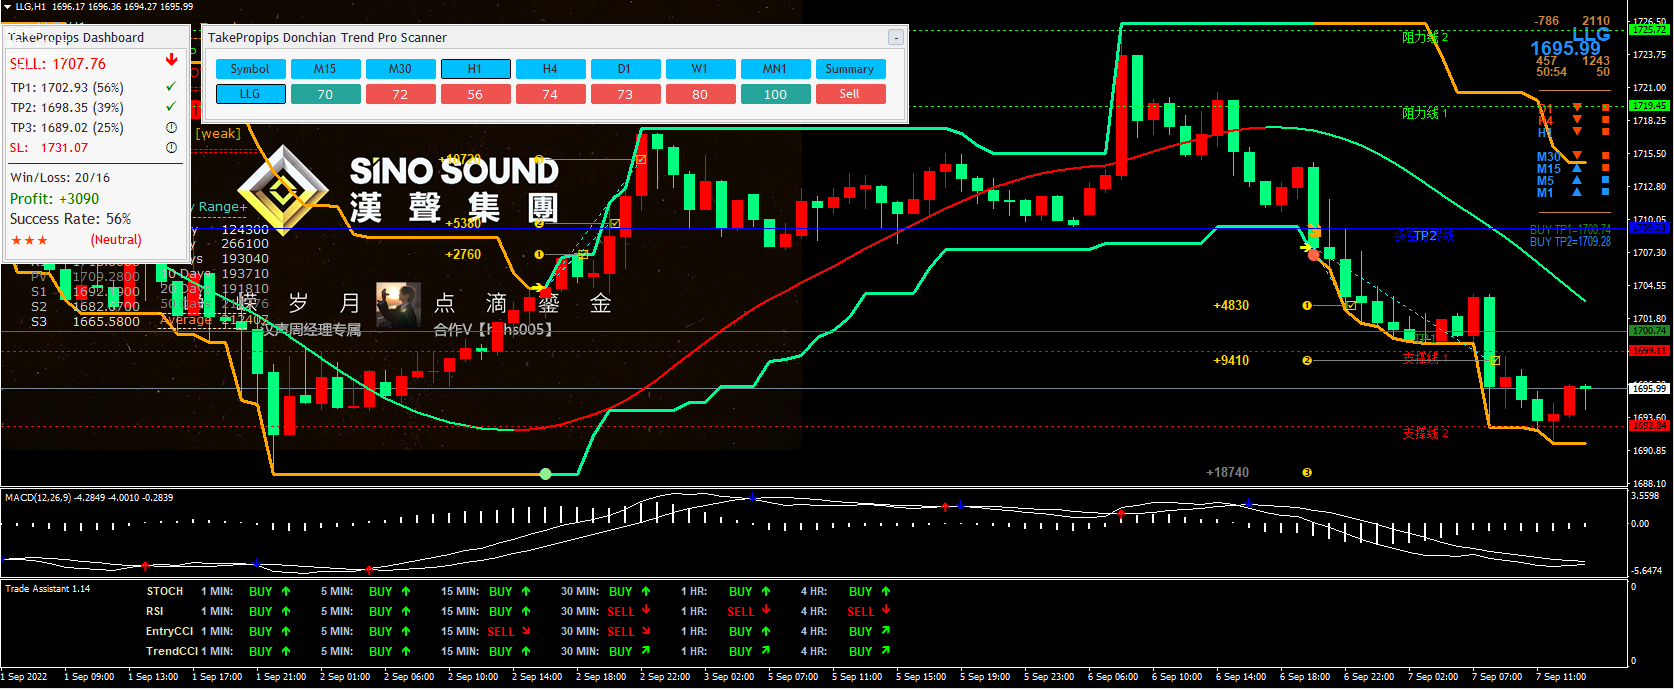
Task: Click the D1 down-trend triangle icon
Action: pos(1577,107)
